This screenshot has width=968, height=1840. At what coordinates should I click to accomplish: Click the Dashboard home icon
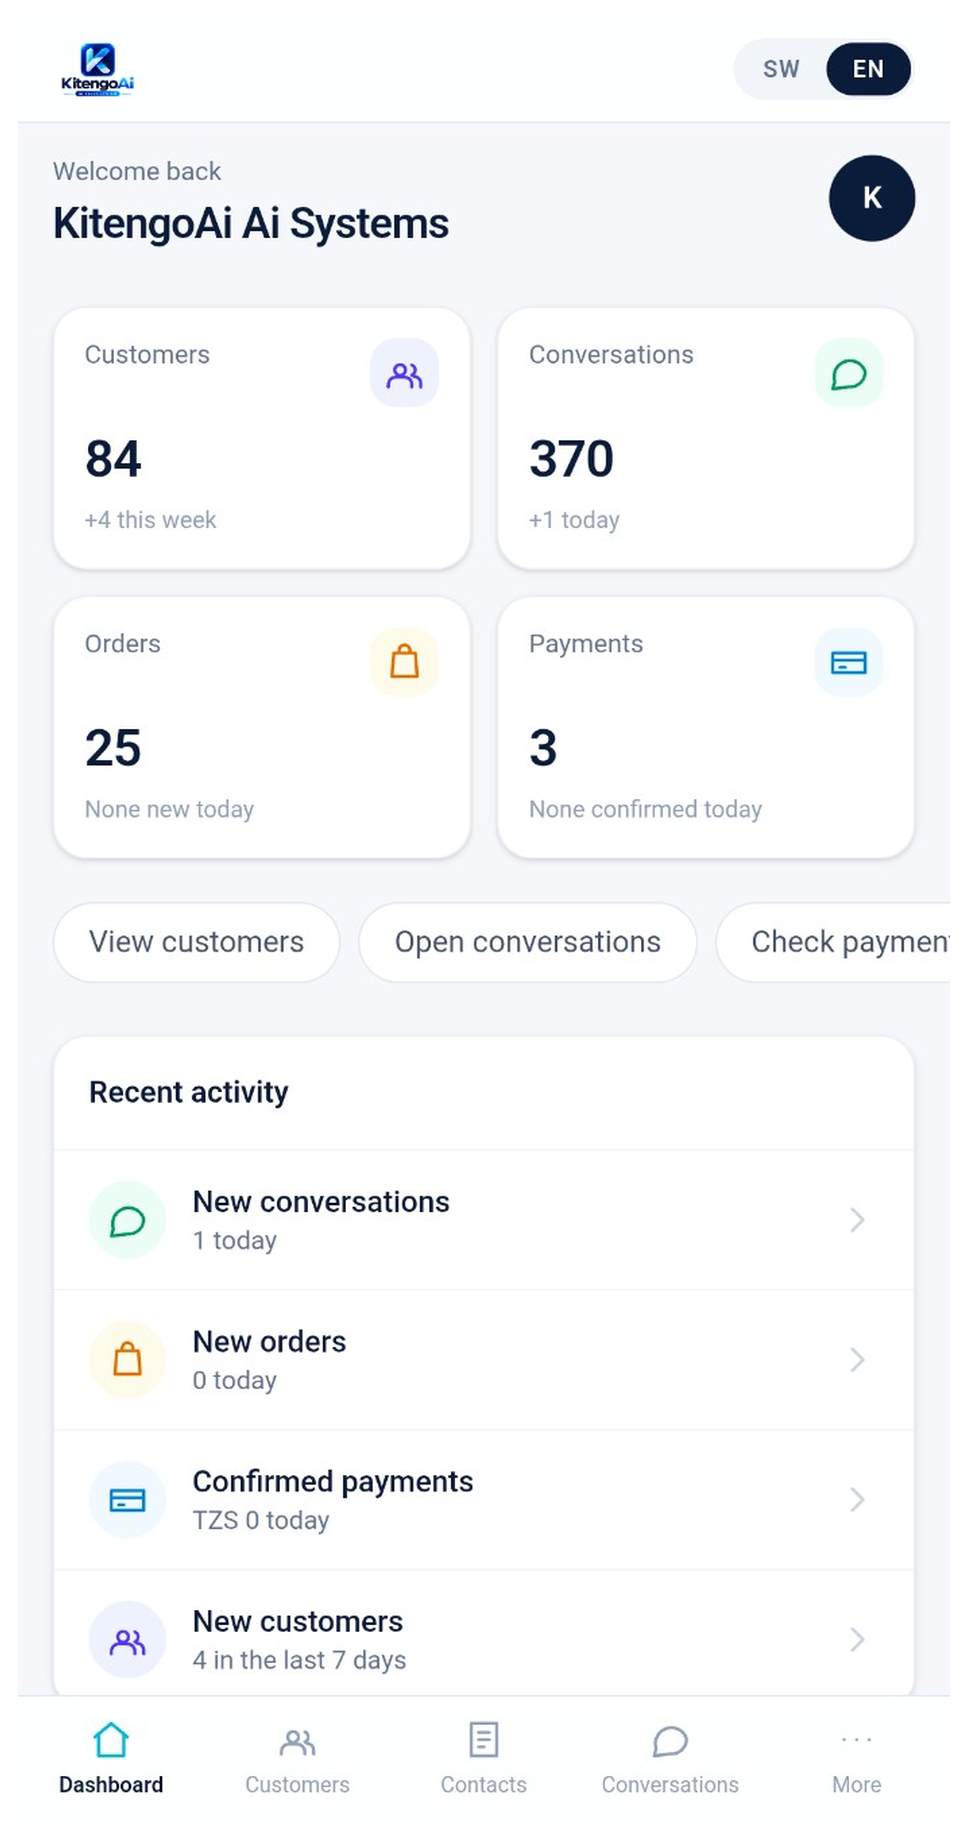(111, 1740)
